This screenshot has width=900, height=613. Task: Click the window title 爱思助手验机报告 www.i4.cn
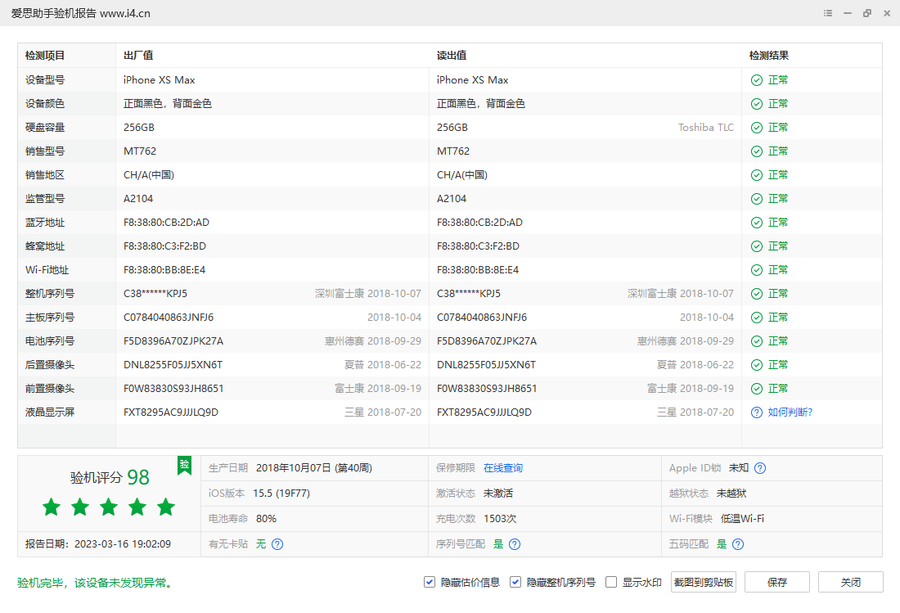point(80,13)
